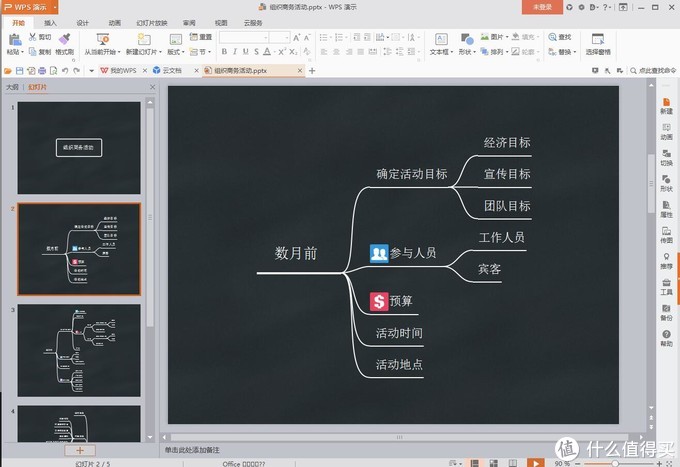680x467 pixels.
Task: Open the 插入 (Insert) ribbon tab
Action: click(50, 23)
